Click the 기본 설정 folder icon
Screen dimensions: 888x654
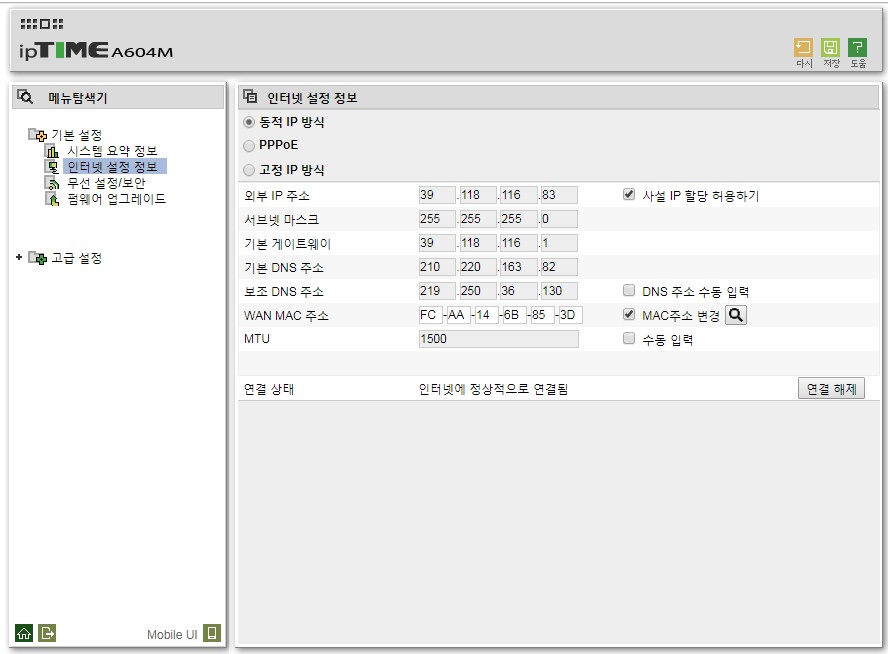pyautogui.click(x=37, y=135)
